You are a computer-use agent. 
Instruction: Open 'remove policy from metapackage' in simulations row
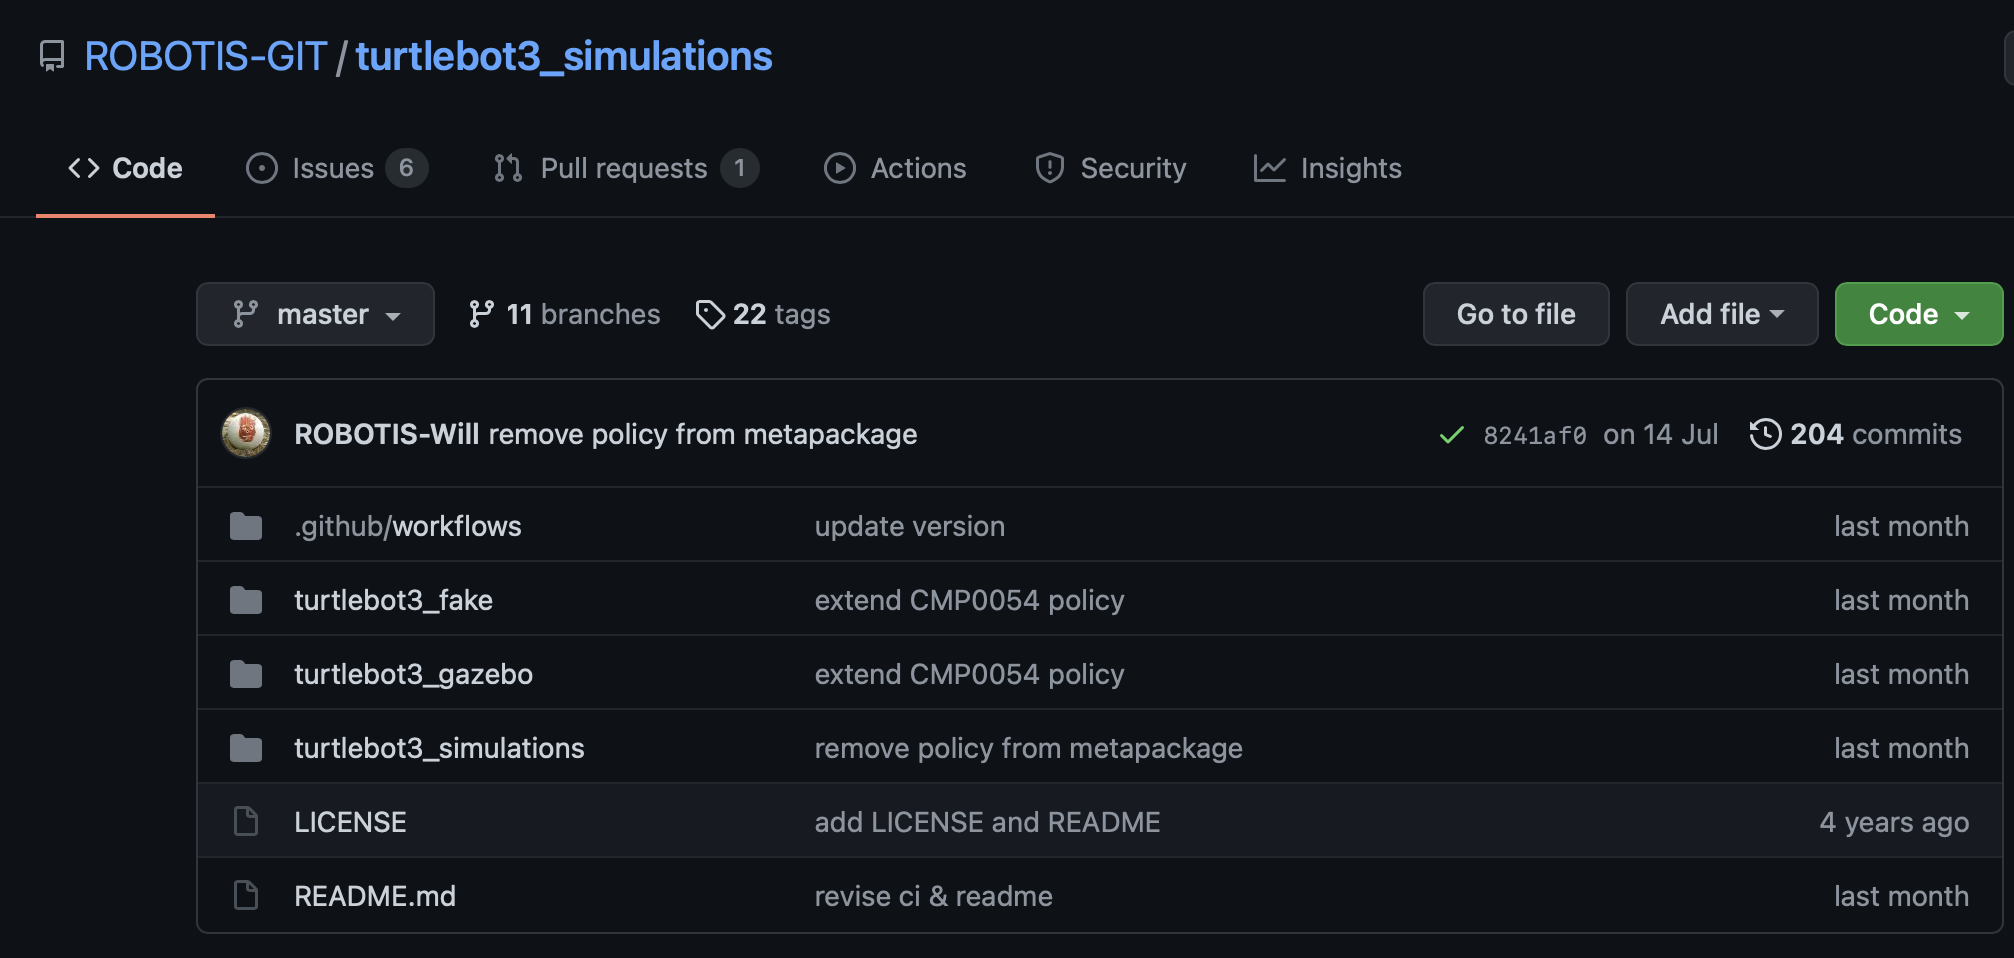[1029, 748]
